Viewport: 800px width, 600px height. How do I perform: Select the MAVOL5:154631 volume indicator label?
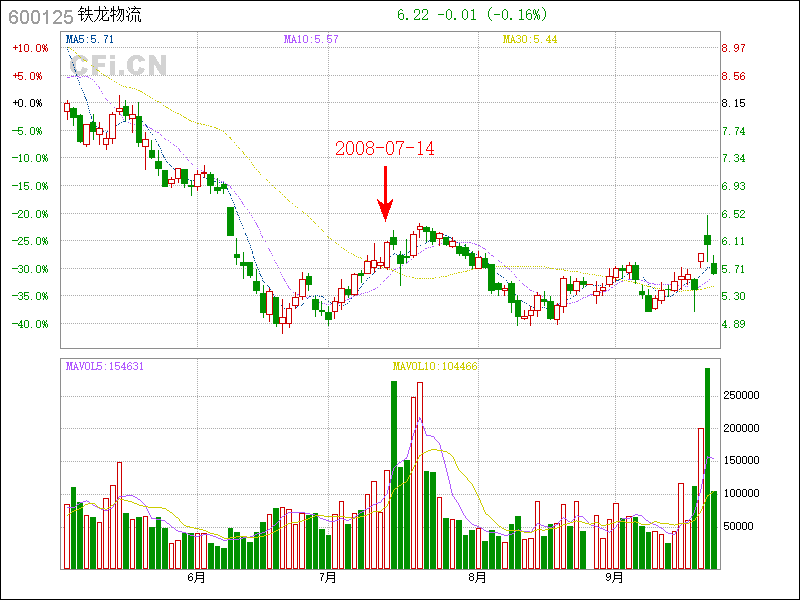tap(105, 366)
